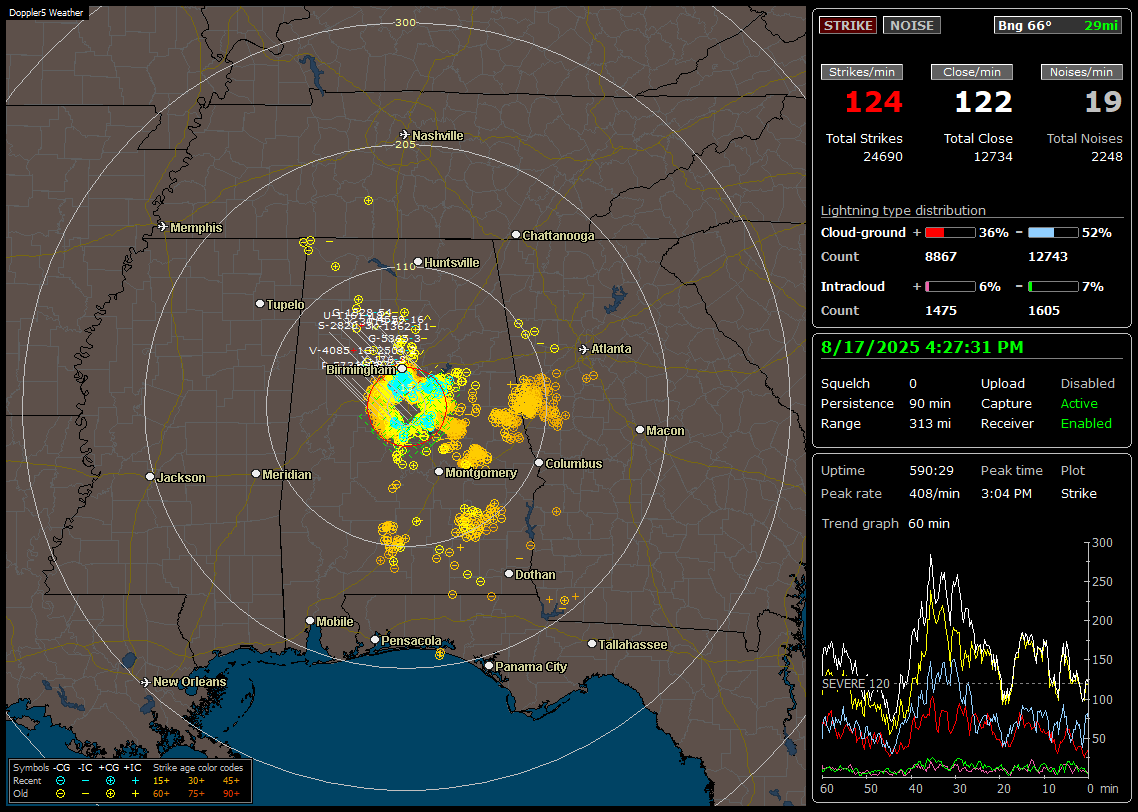This screenshot has width=1138, height=812.
Task: Click the Tallahassee city marker dot
Action: pyautogui.click(x=592, y=644)
